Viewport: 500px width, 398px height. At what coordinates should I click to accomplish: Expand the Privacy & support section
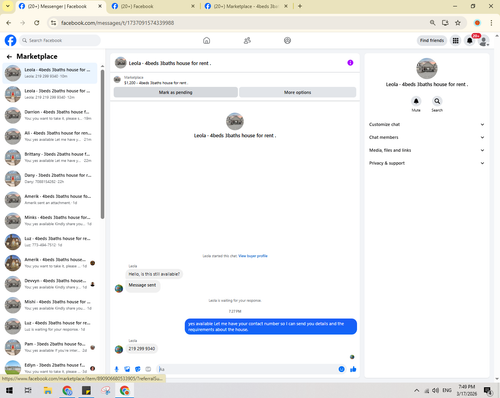(426, 163)
